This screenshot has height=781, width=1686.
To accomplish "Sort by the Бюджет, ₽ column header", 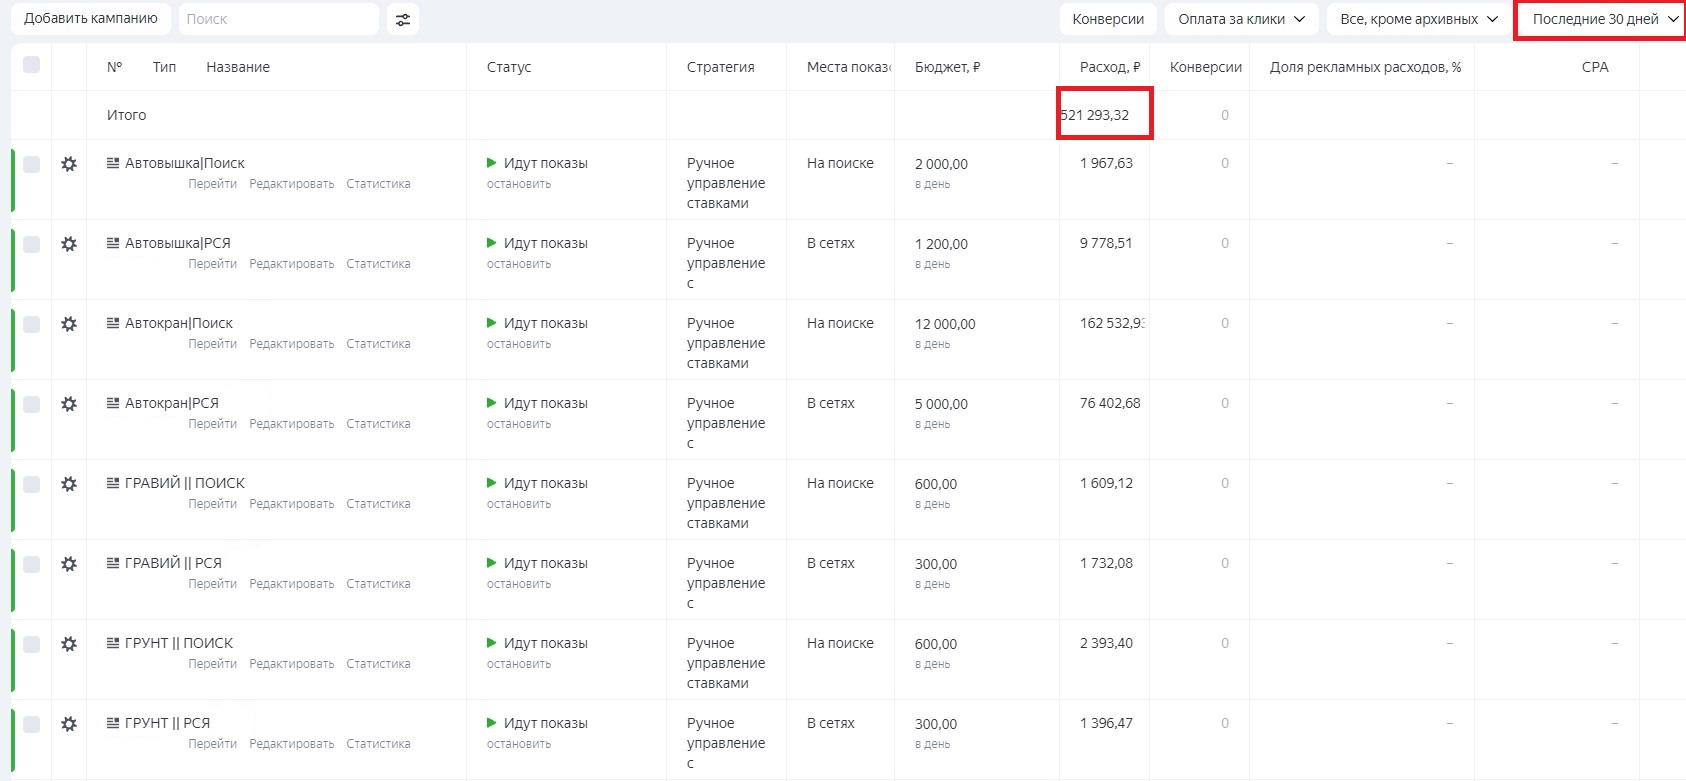I will pos(947,67).
